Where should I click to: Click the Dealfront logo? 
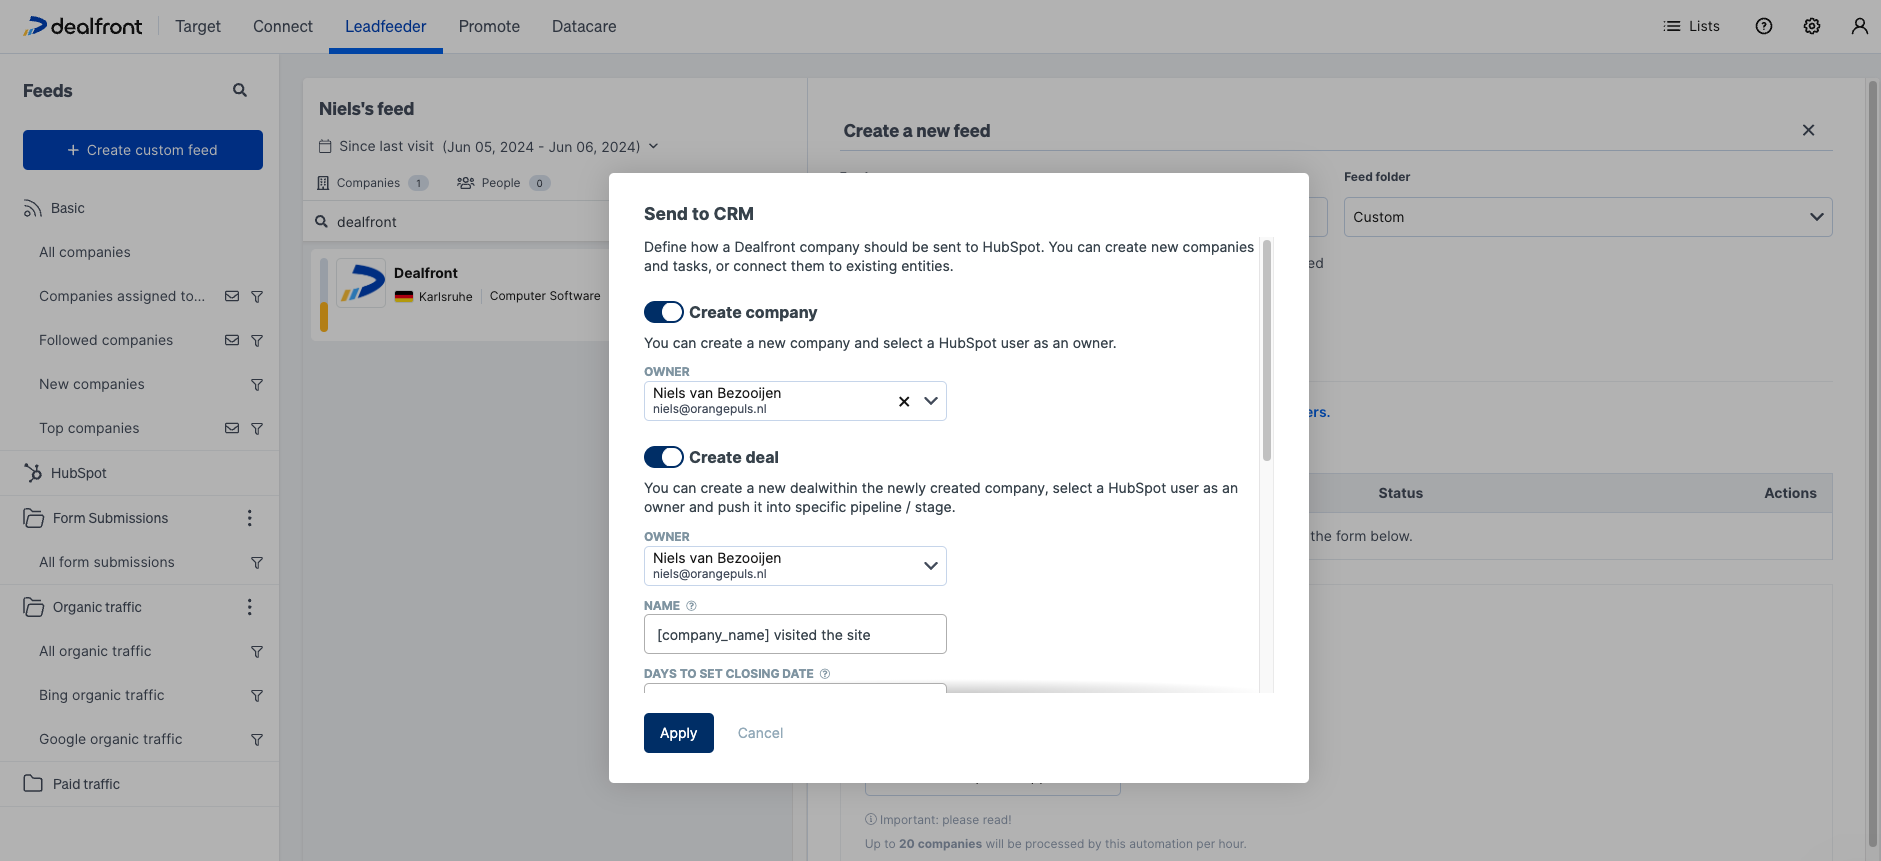(x=83, y=26)
